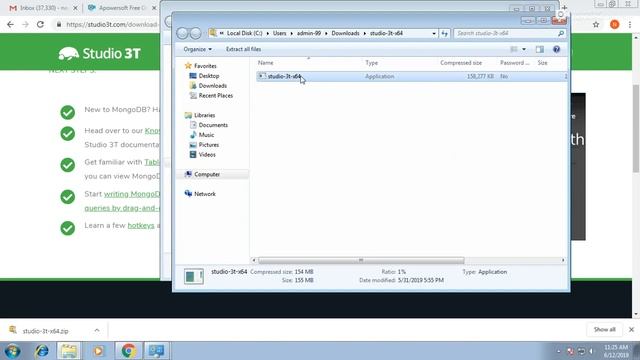Expand the address bar history dropdown
The width and height of the screenshot is (640, 360).
pos(434,33)
